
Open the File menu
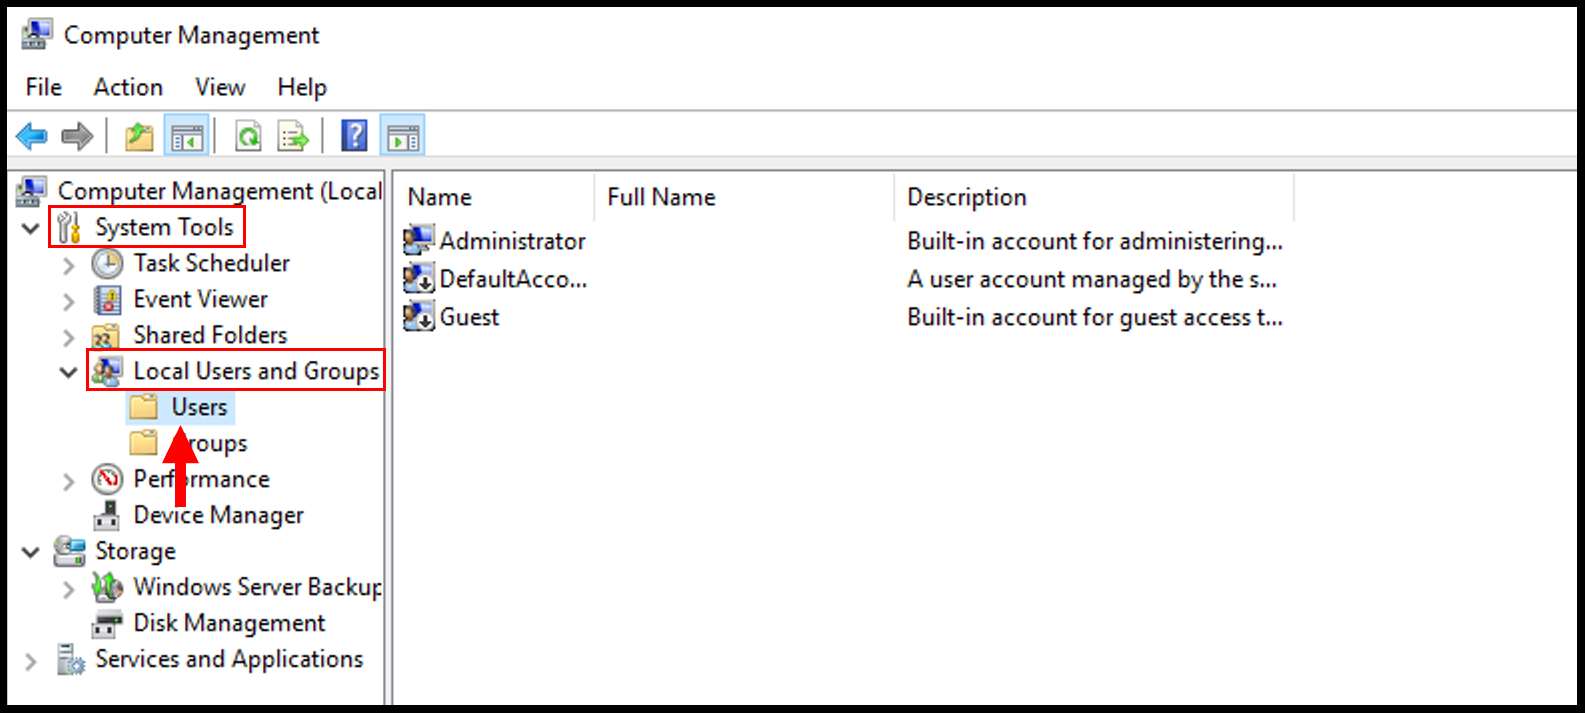coord(43,87)
